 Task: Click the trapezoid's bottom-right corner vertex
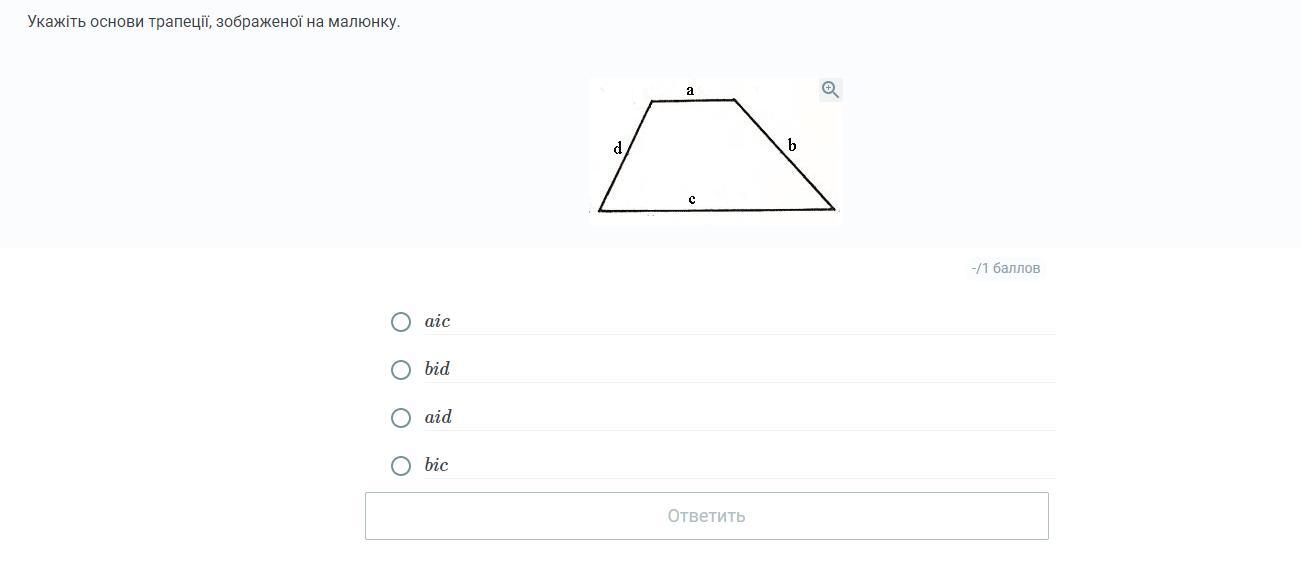pos(833,209)
